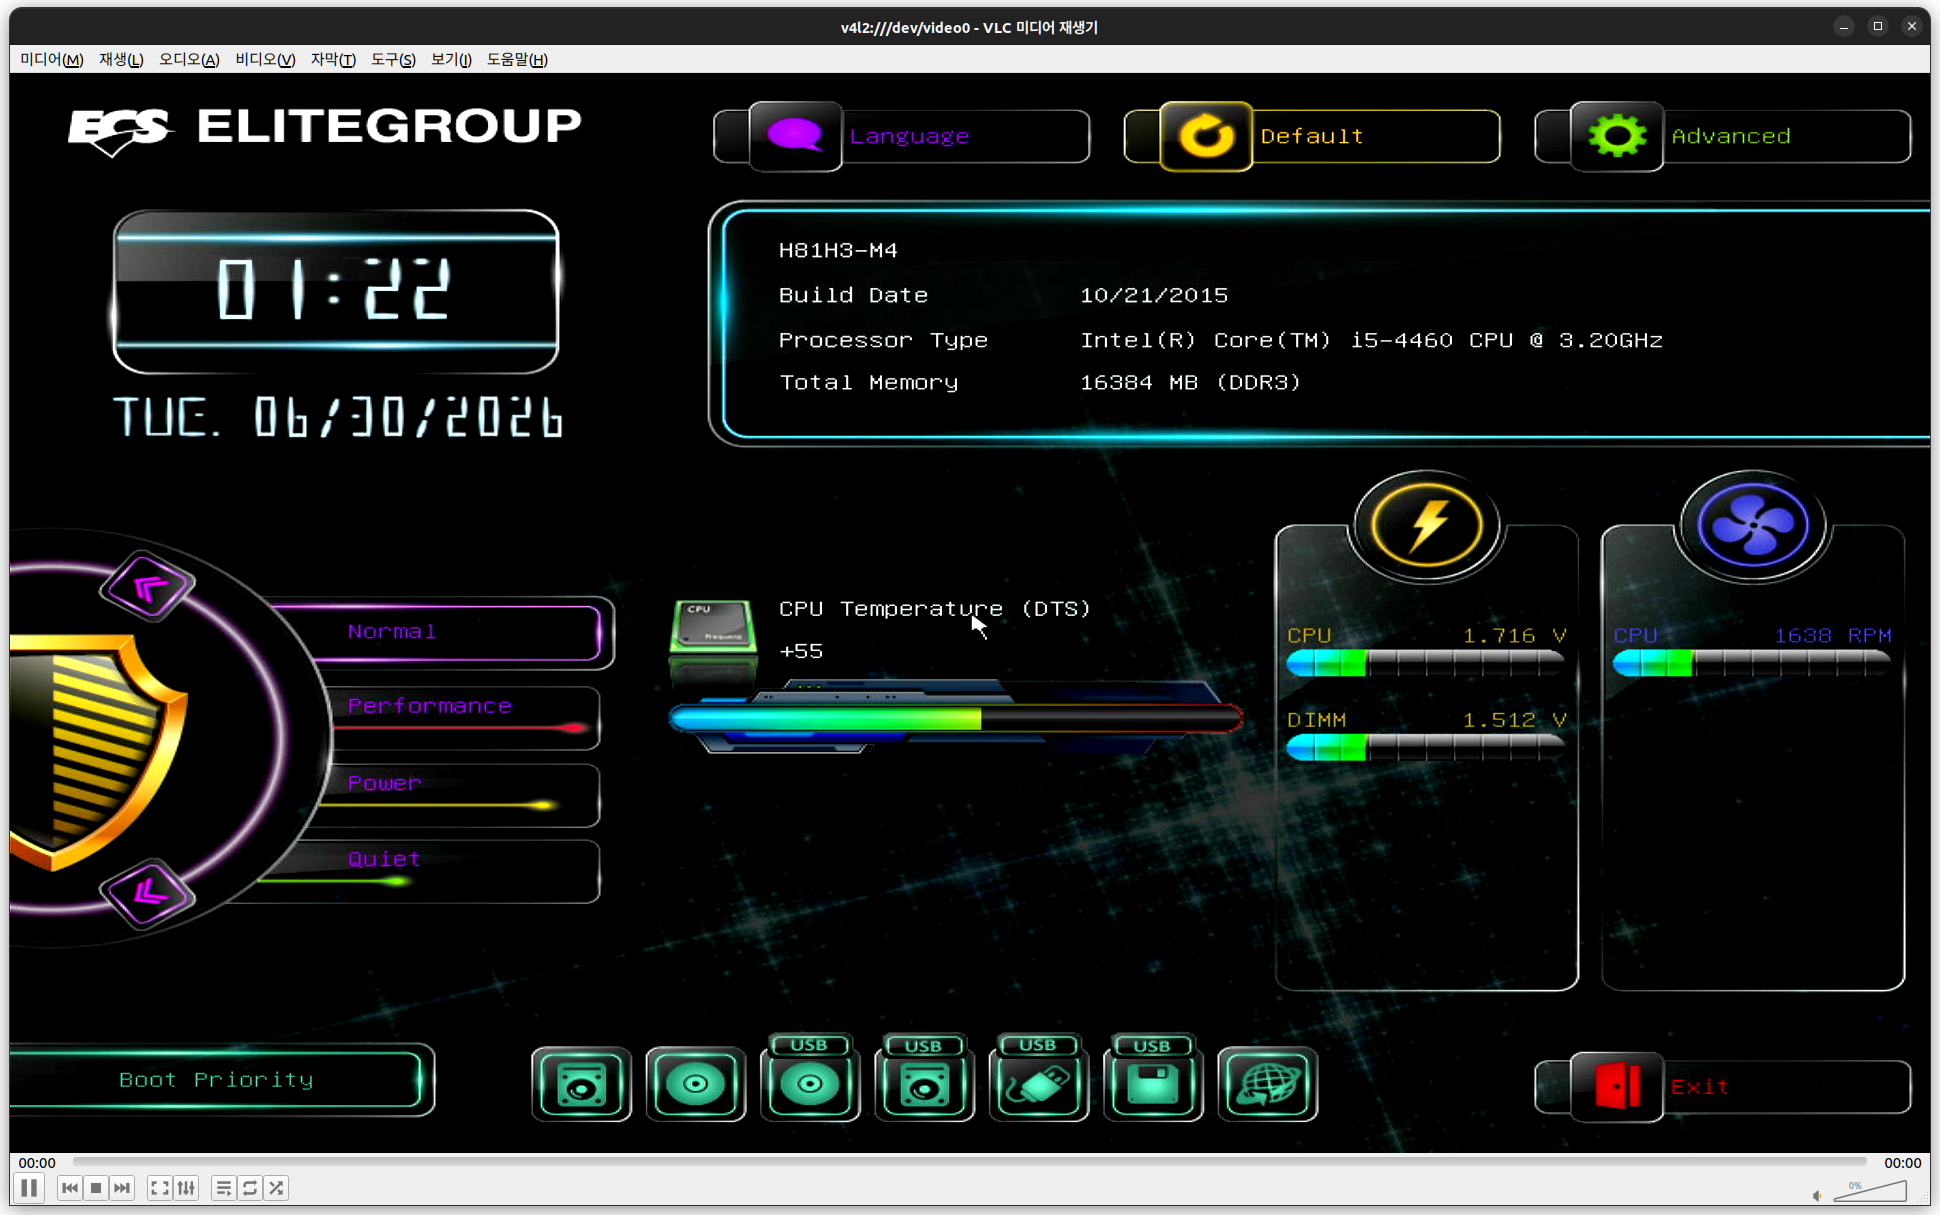Click the CPU Temperature (DTS) label

point(934,608)
